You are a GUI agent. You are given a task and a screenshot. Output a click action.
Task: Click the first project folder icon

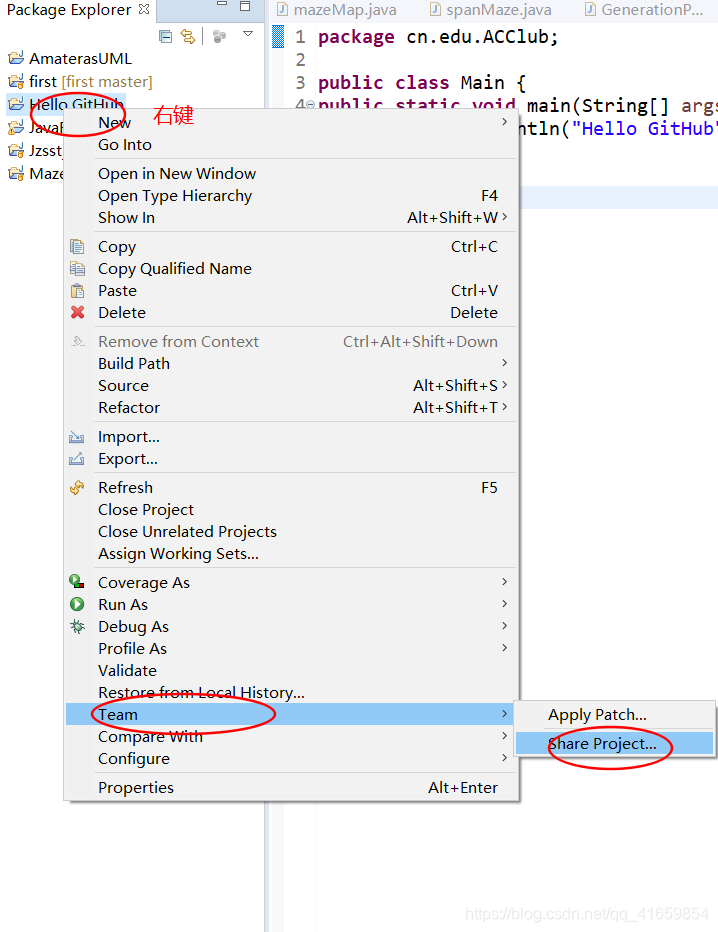pos(16,81)
